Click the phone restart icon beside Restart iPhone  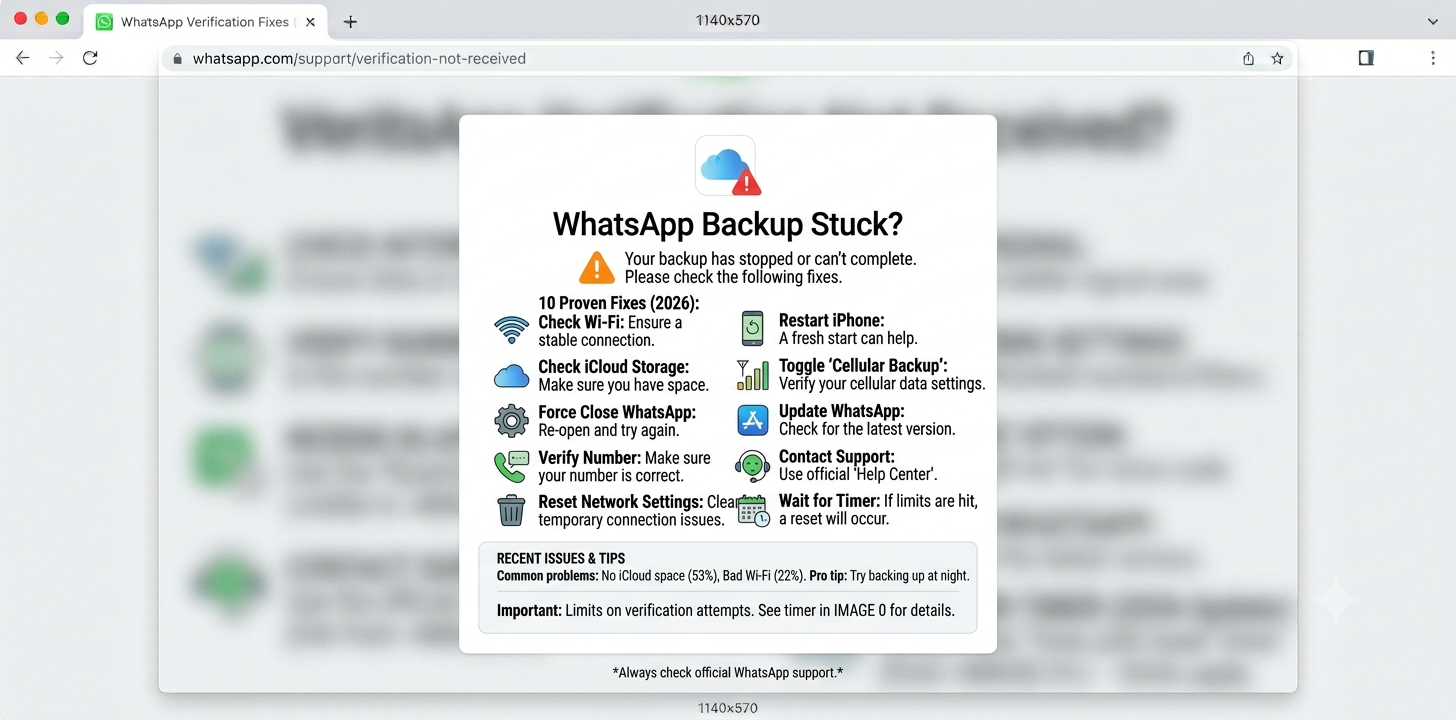pos(752,328)
